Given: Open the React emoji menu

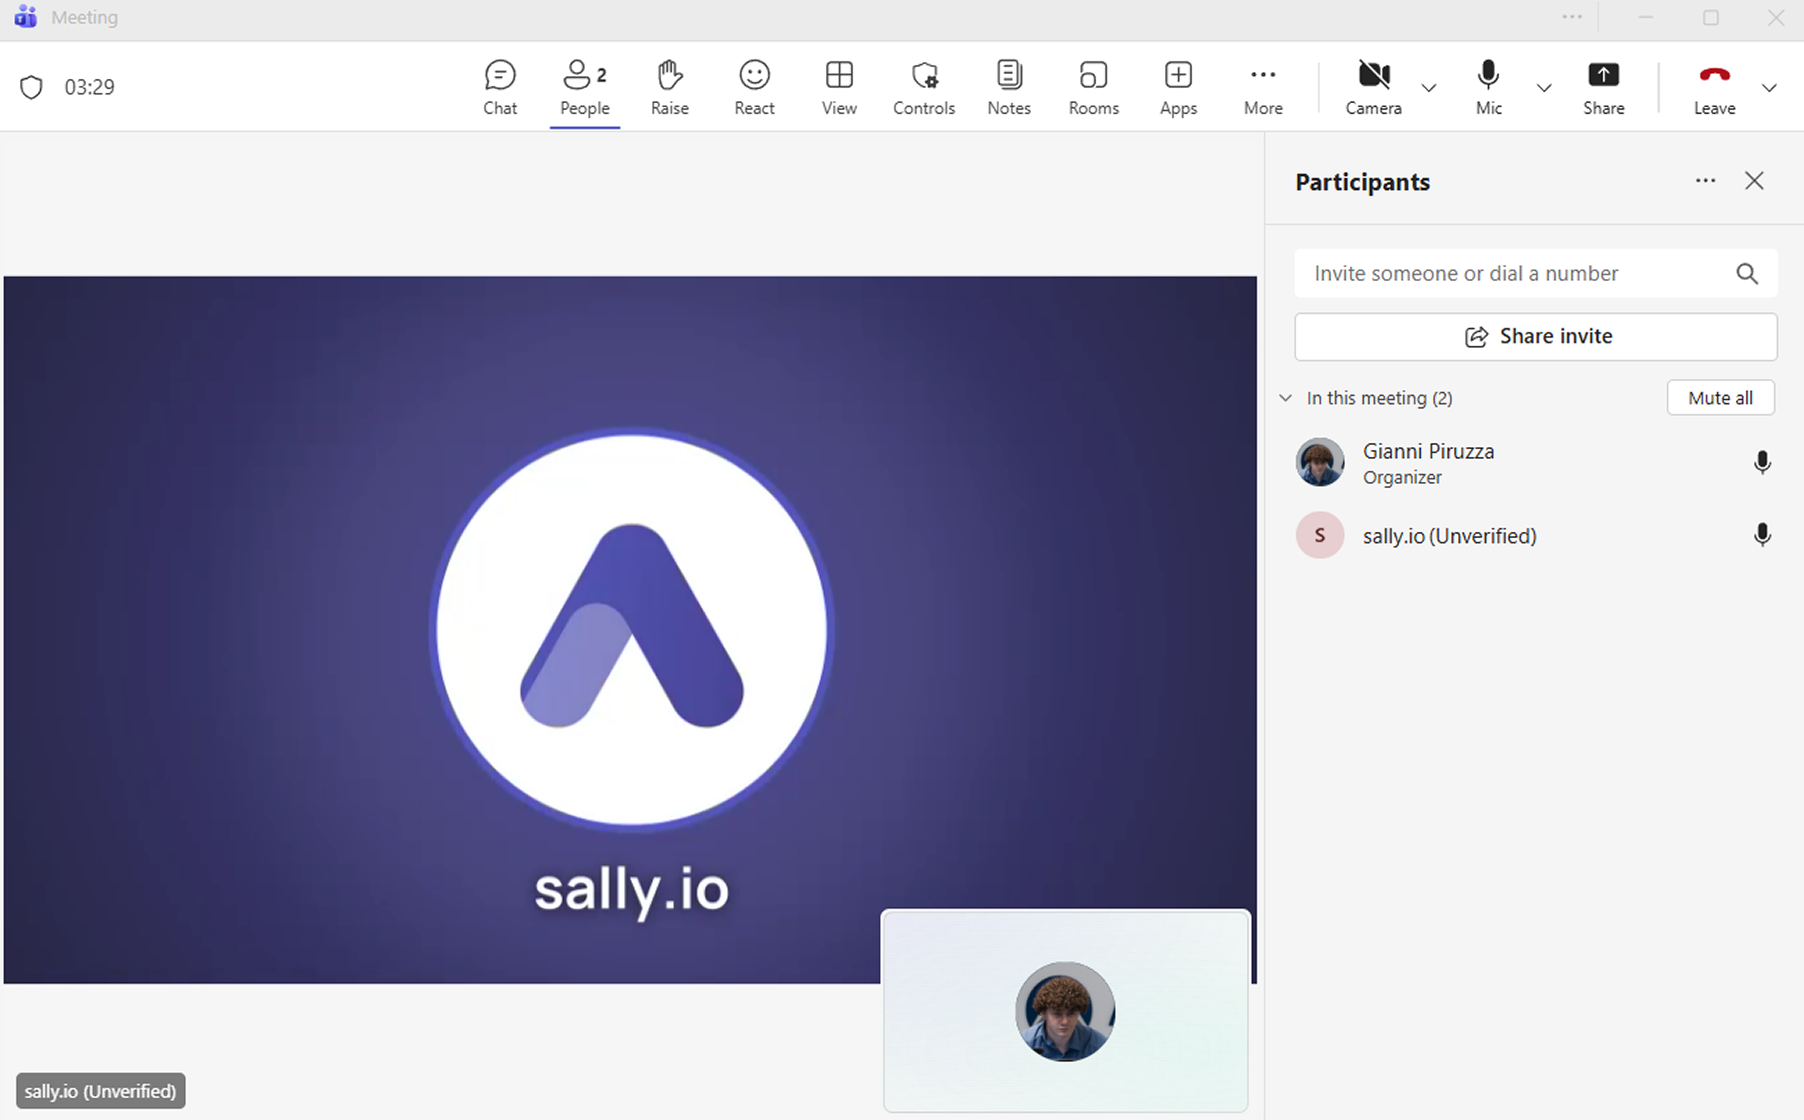Looking at the screenshot, I should point(754,87).
